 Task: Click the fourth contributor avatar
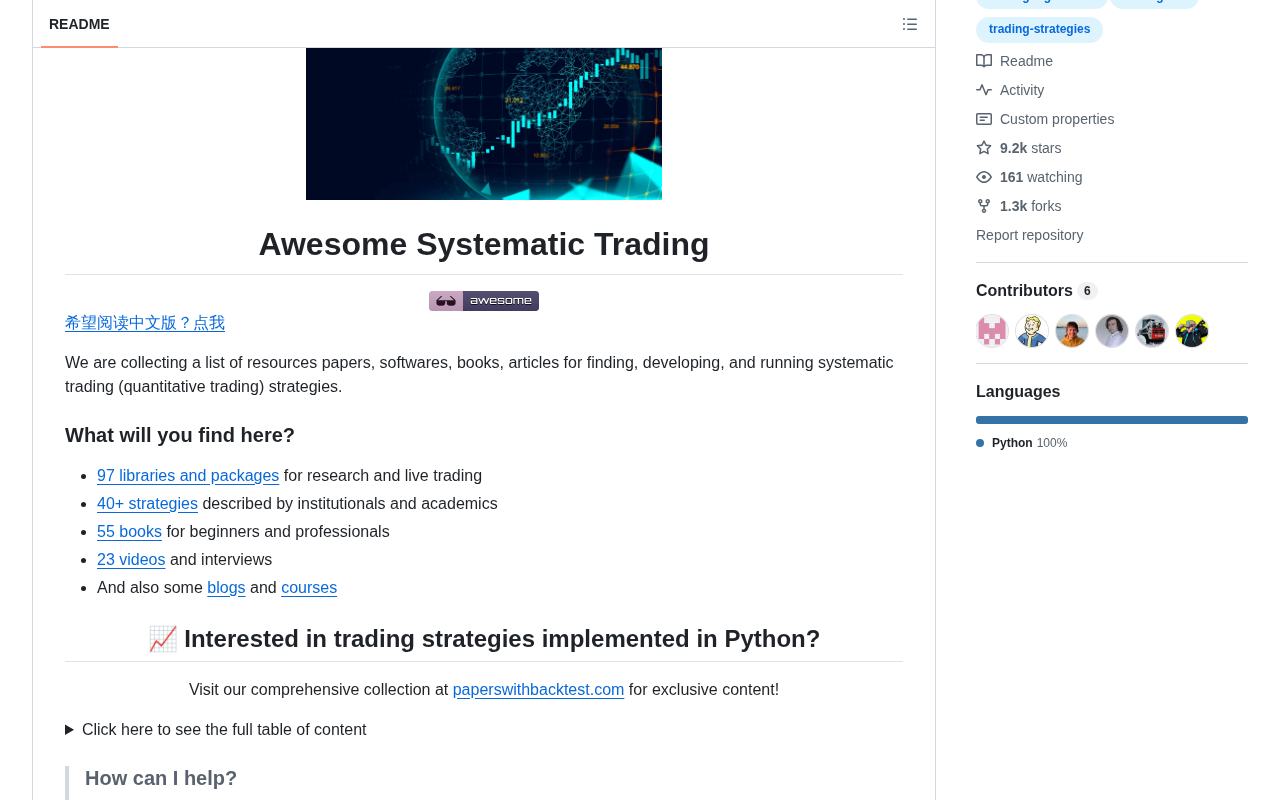point(1112,331)
